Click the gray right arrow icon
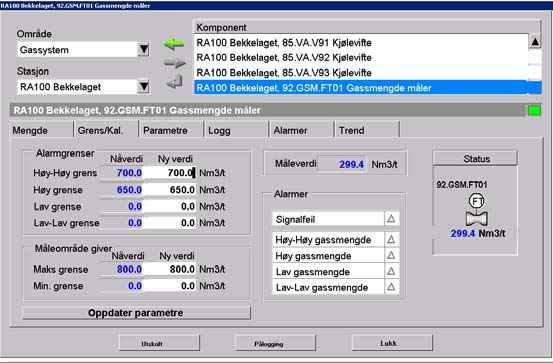This screenshot has width=553, height=363. click(x=175, y=64)
